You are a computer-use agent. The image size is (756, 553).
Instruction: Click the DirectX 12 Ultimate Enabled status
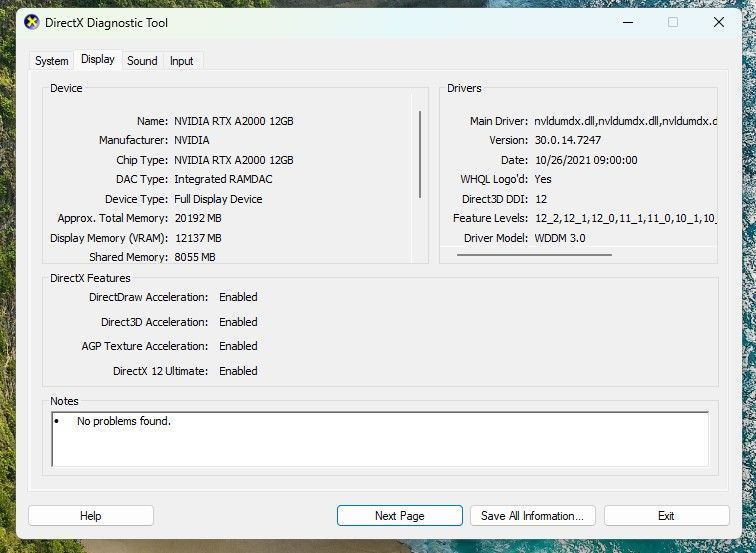[238, 371]
